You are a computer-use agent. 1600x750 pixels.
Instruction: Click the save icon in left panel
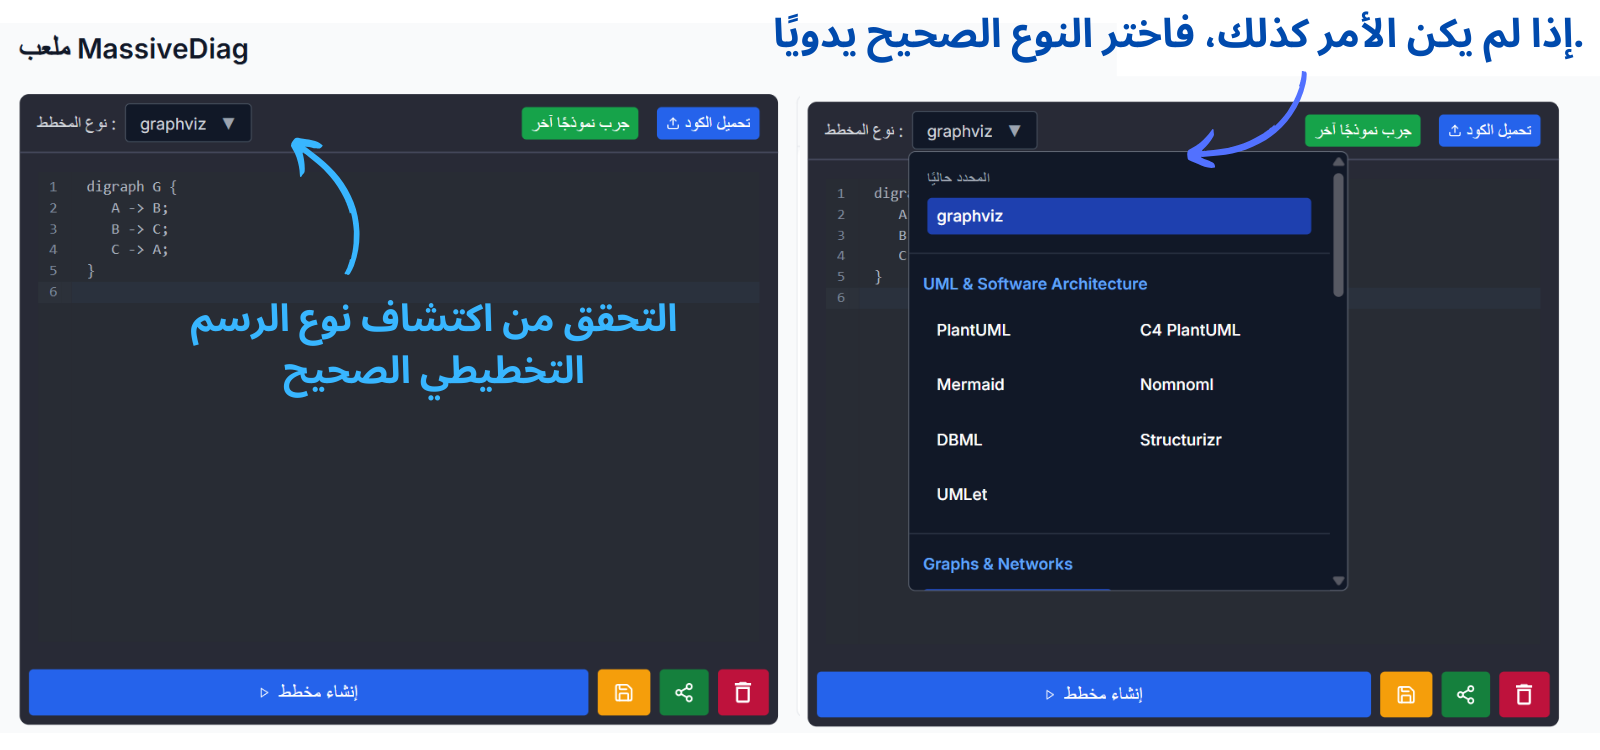[624, 692]
